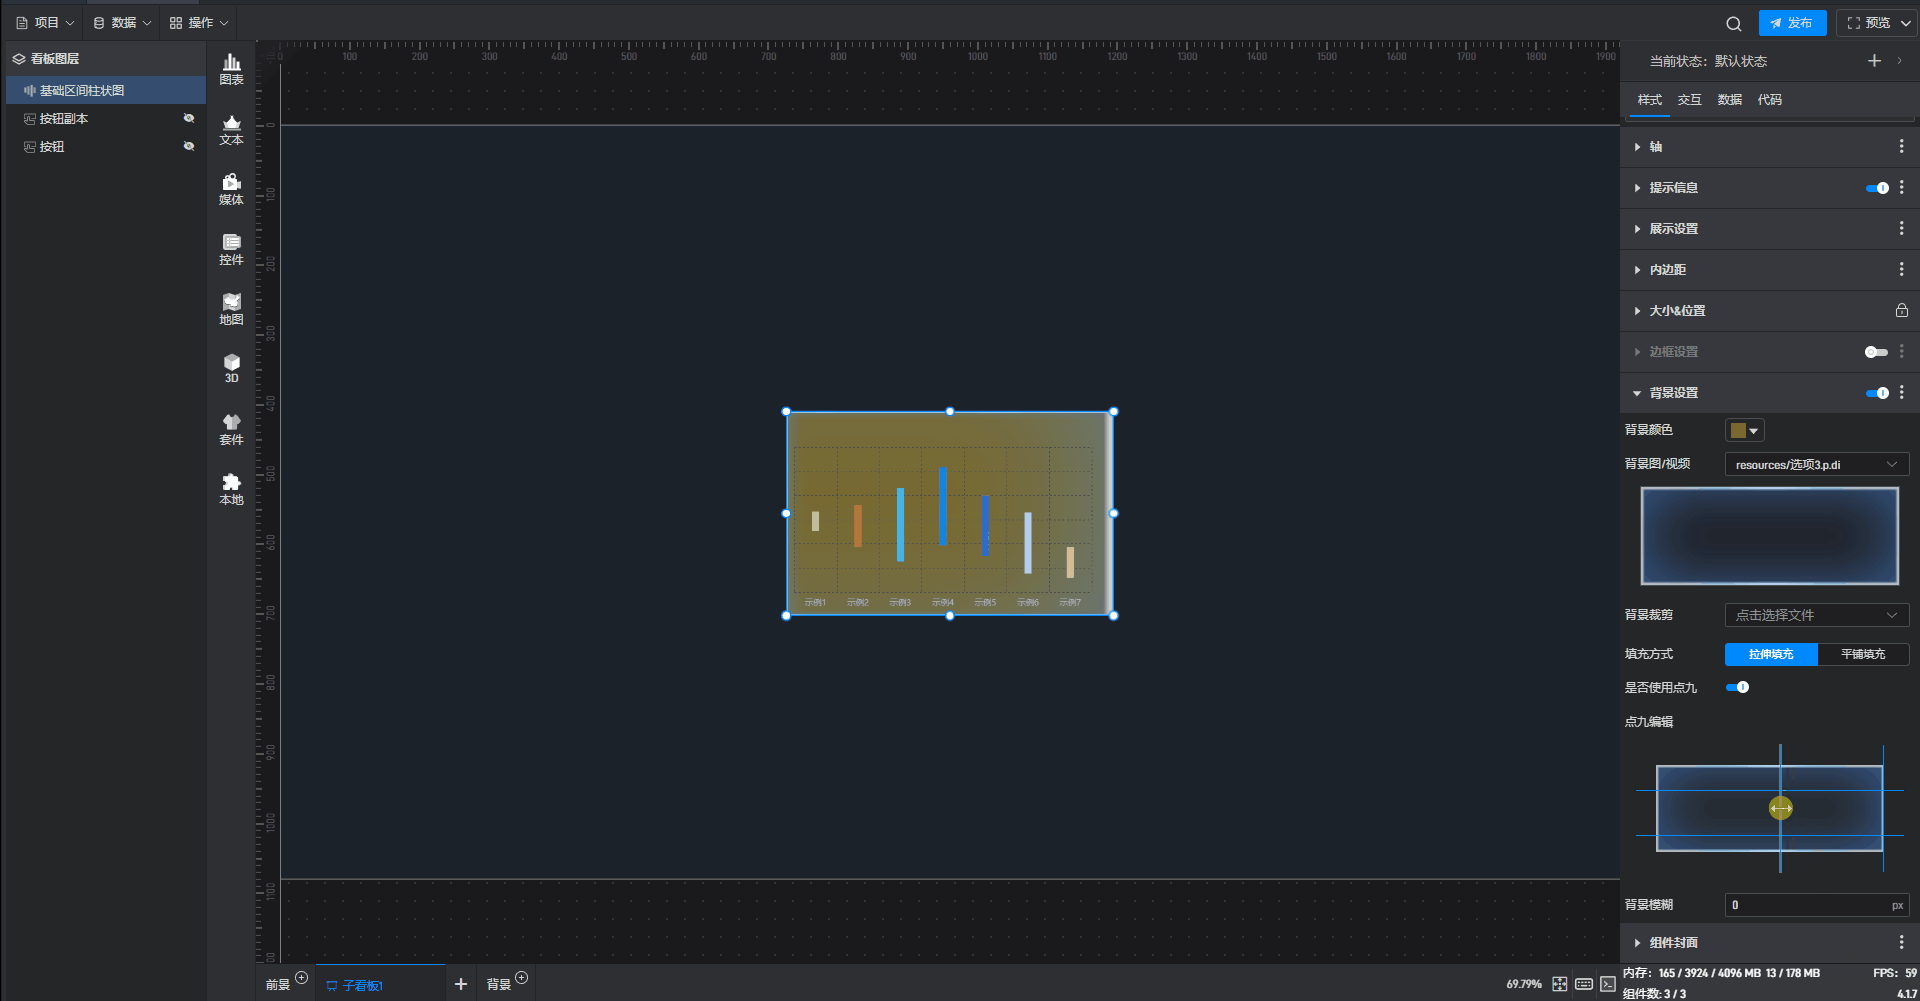
Task: Click the 背景模糊 px input field
Action: coord(1808,905)
